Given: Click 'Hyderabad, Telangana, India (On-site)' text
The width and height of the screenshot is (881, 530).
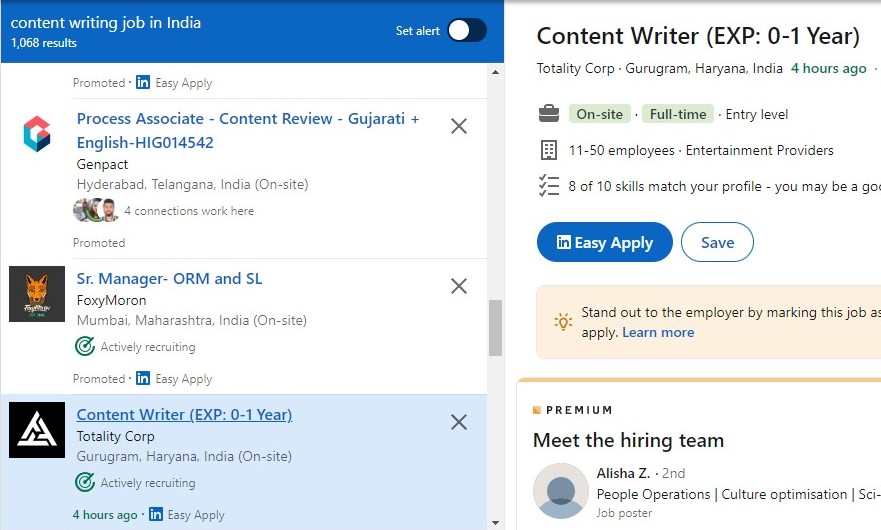Looking at the screenshot, I should click(x=193, y=184).
